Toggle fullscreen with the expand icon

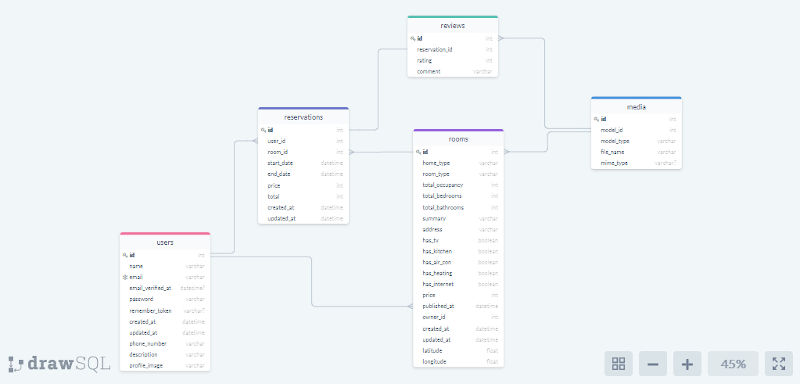click(779, 364)
